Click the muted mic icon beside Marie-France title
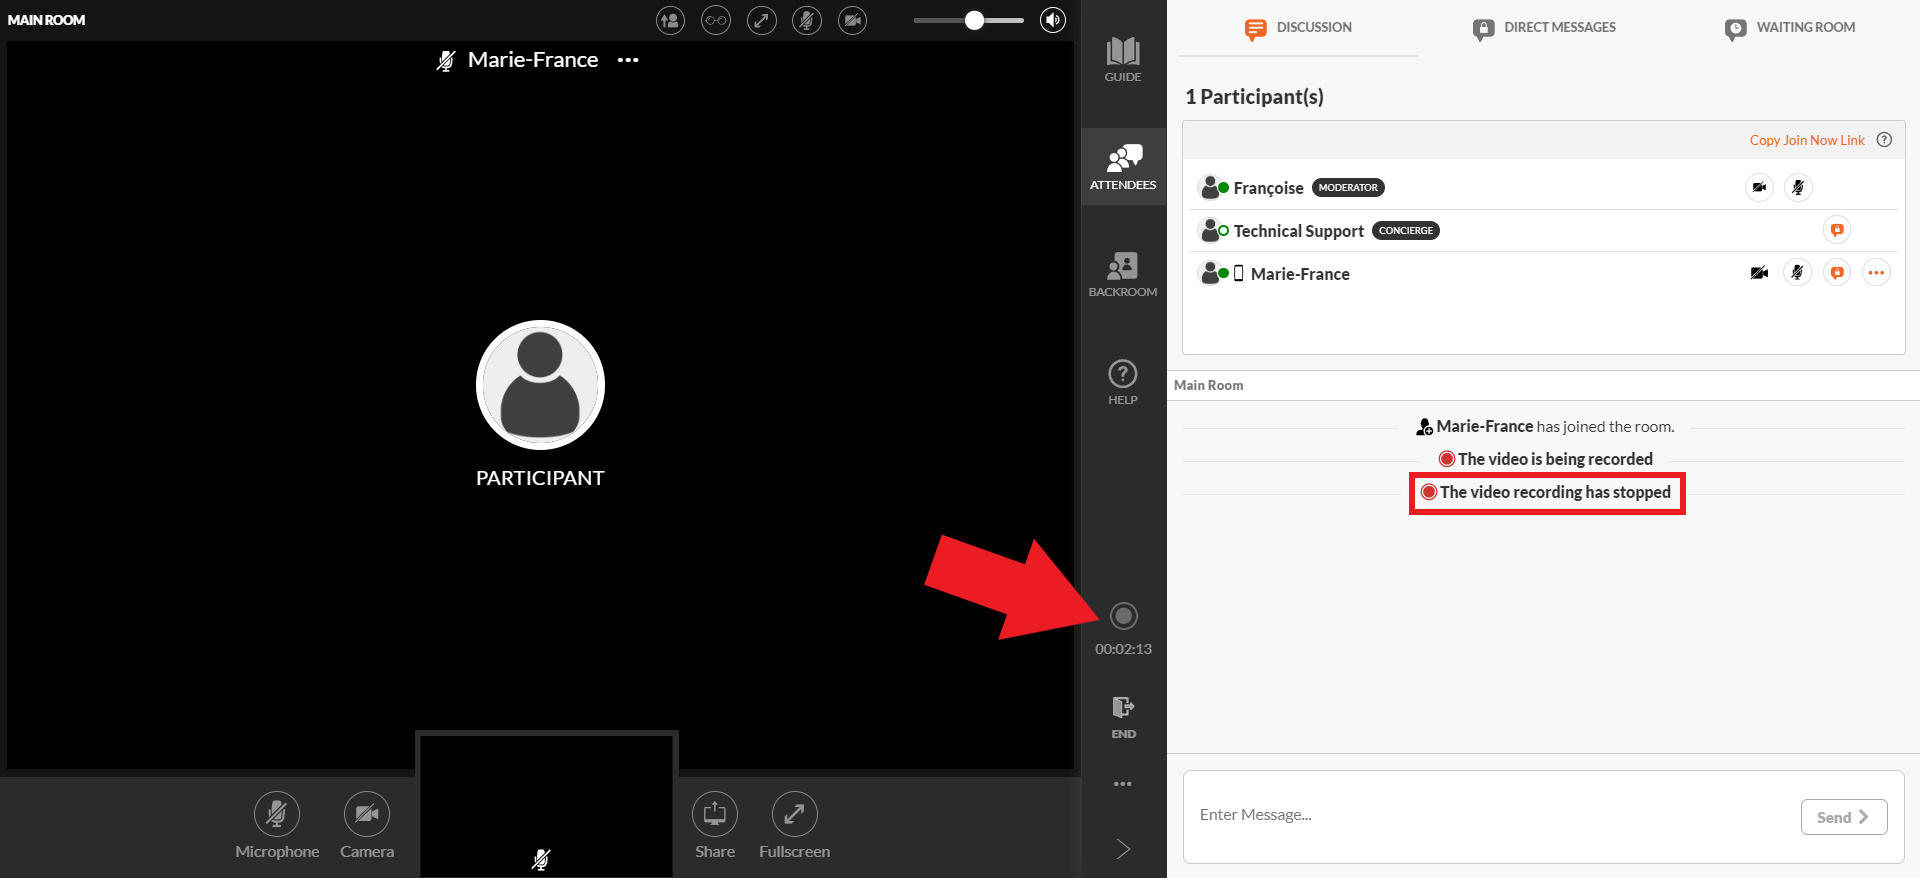 (446, 61)
